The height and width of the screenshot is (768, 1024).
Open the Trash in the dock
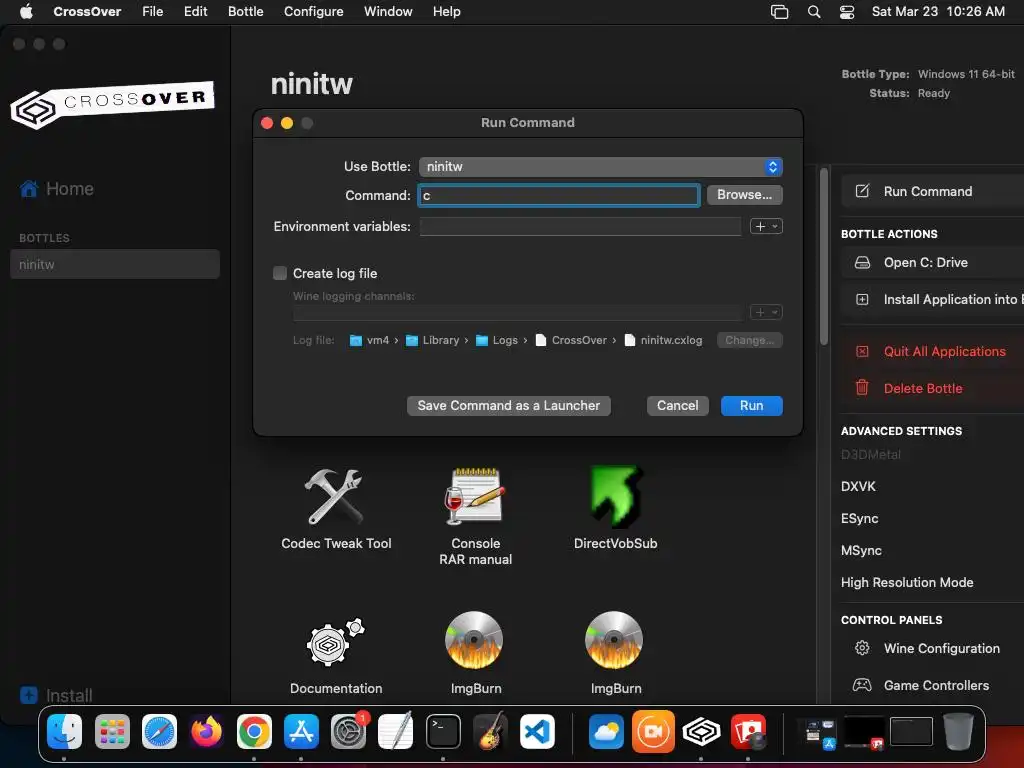[x=958, y=731]
